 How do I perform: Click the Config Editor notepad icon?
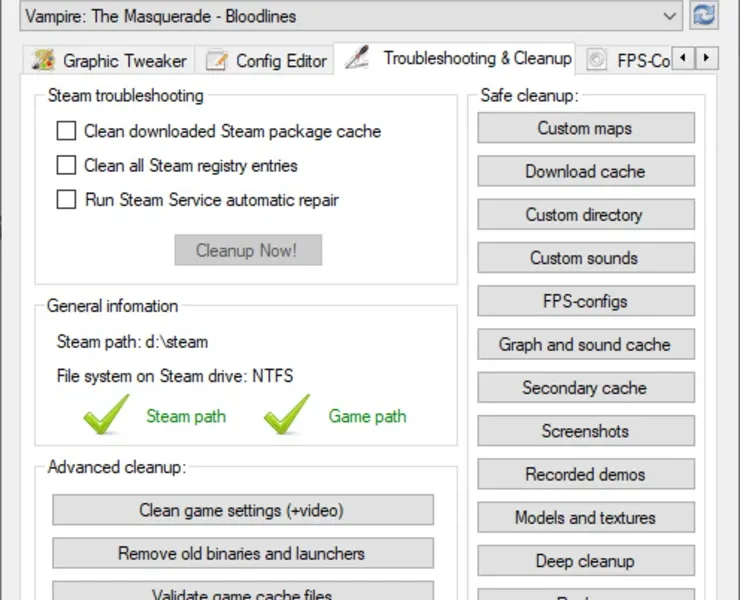(217, 60)
